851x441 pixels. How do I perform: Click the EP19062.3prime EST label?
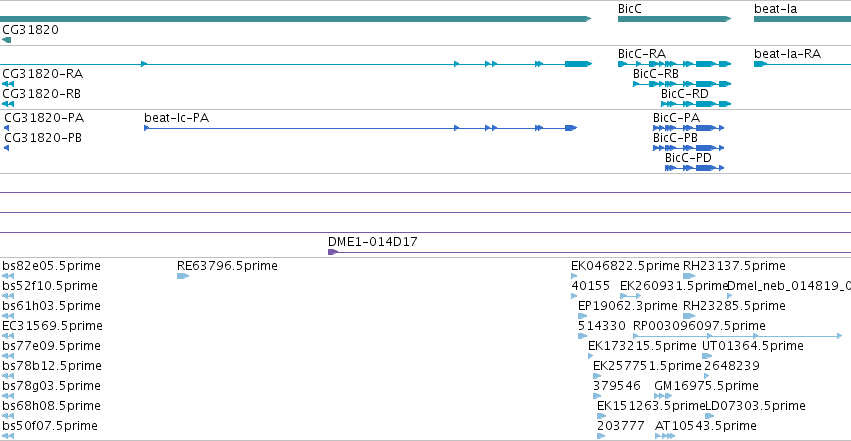pos(628,306)
